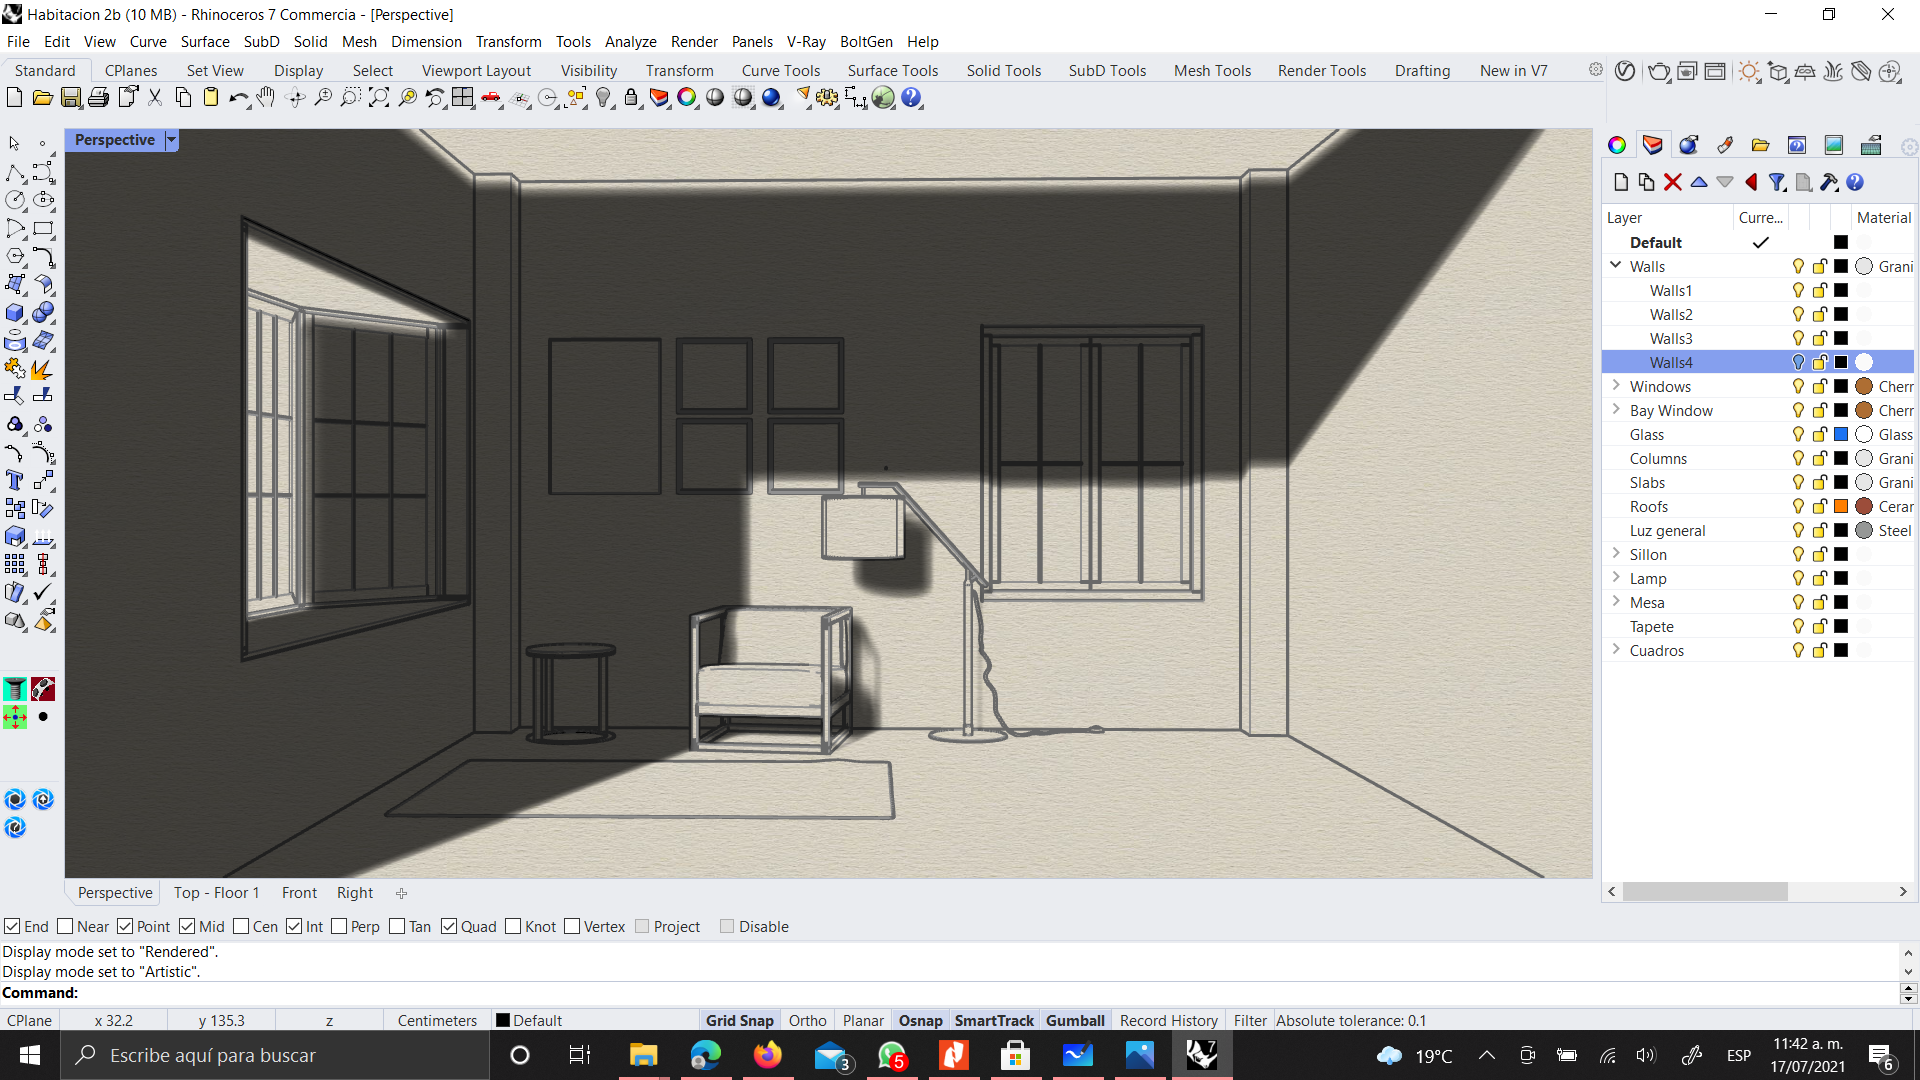Open the layer Tools hammer icon
Image resolution: width=1920 pixels, height=1080 pixels.
(1829, 182)
